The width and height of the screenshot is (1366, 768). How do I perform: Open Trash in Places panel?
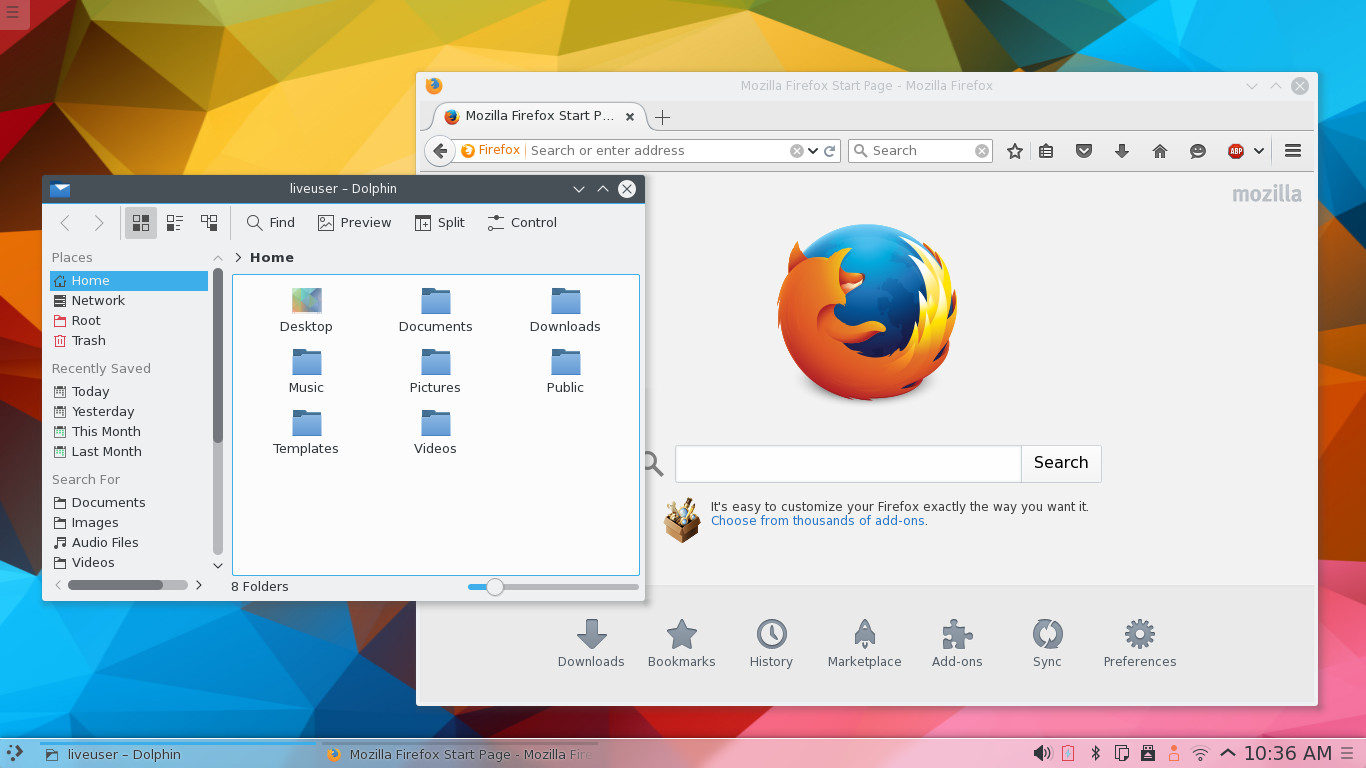coord(129,341)
